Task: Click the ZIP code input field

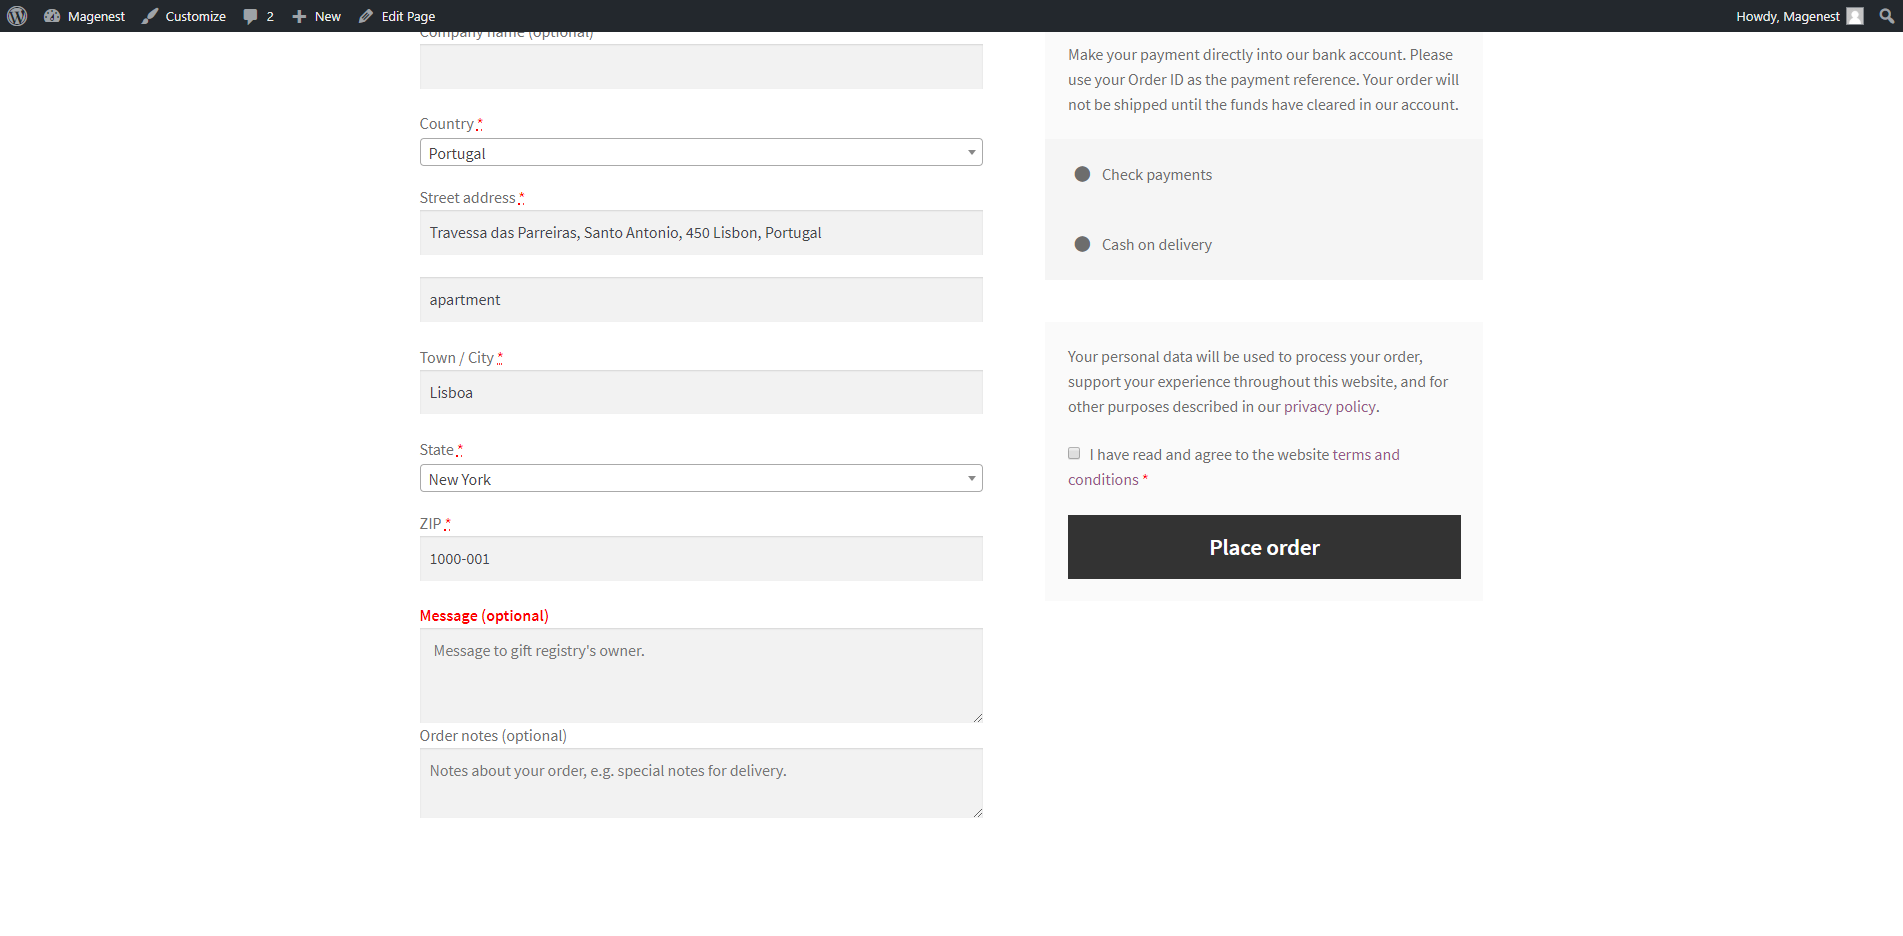Action: click(x=700, y=558)
